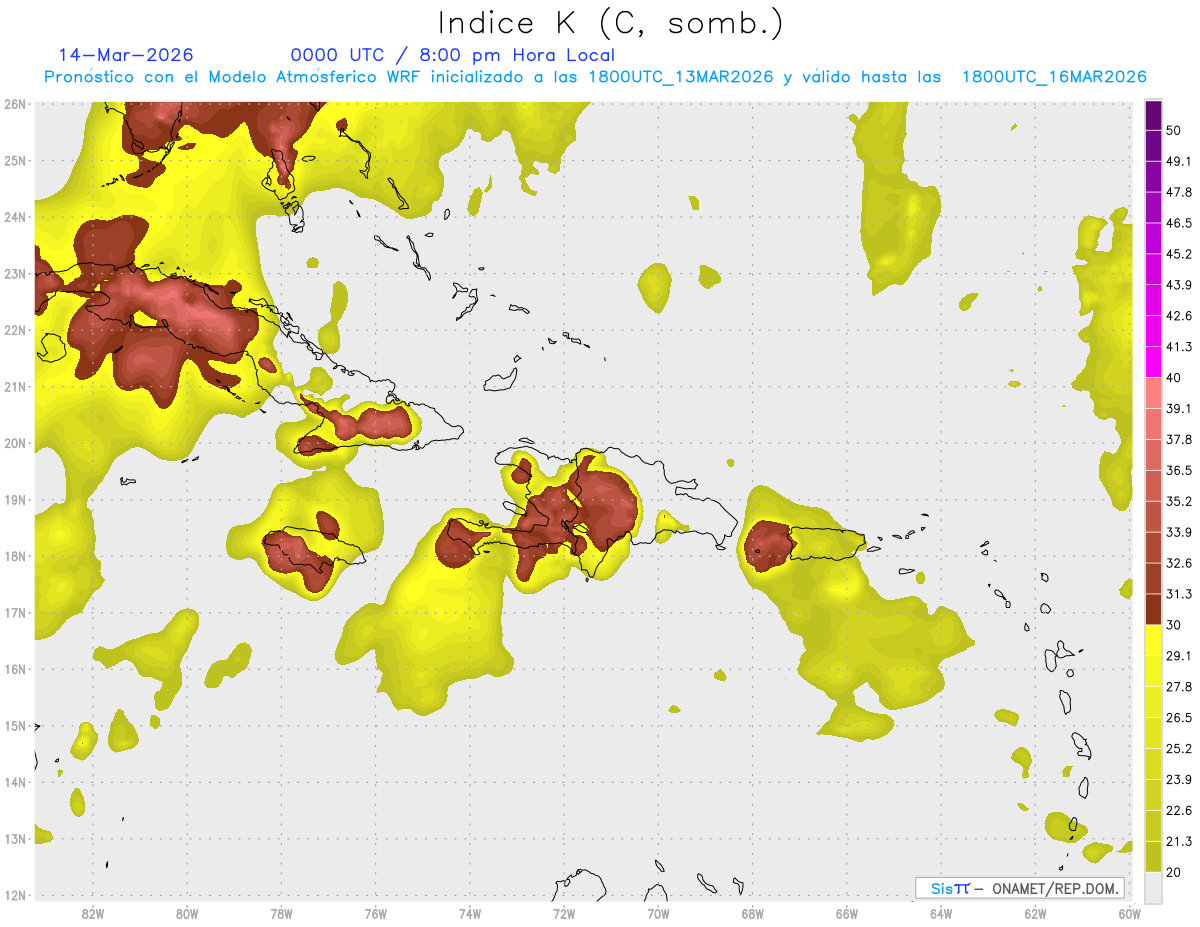The image size is (1200, 927).
Task: Click the latitude label "19N"
Action: (15, 500)
